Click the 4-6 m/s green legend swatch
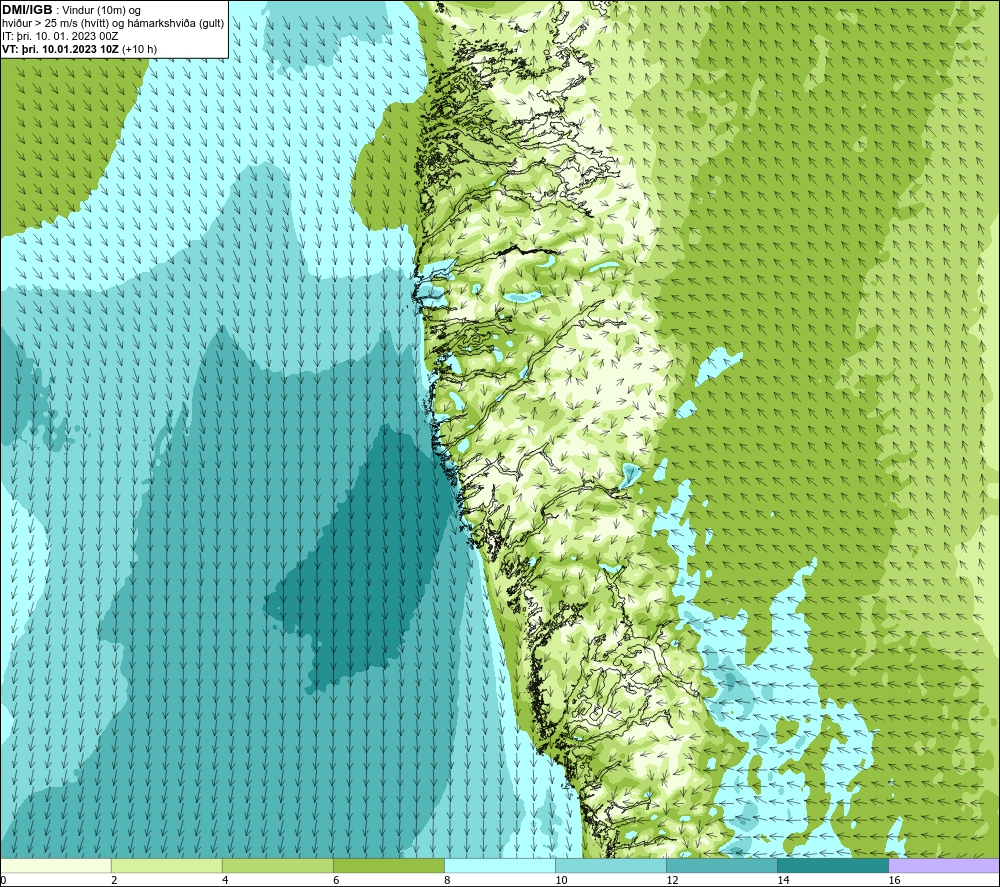This screenshot has width=1000, height=887. [278, 866]
